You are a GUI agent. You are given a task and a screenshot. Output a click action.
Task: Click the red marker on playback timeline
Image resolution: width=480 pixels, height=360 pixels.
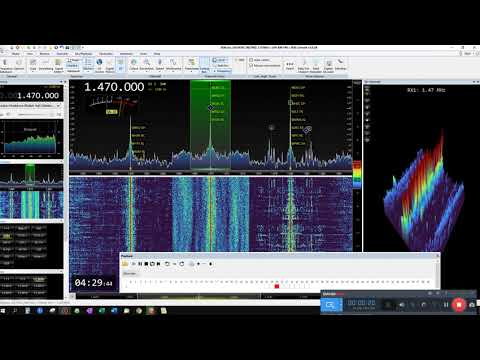277,286
